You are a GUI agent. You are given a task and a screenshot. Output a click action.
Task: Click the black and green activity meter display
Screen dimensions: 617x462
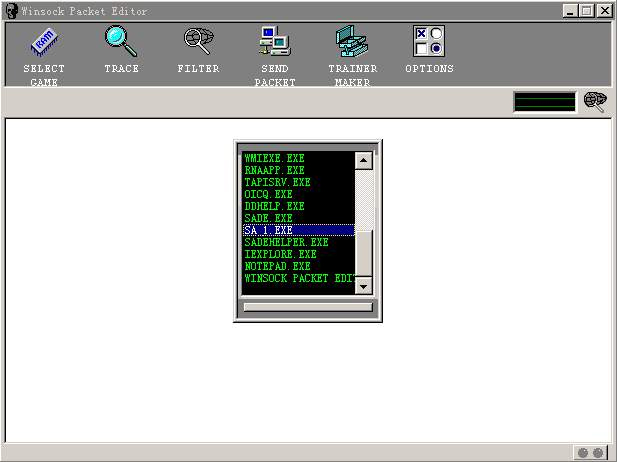point(545,102)
